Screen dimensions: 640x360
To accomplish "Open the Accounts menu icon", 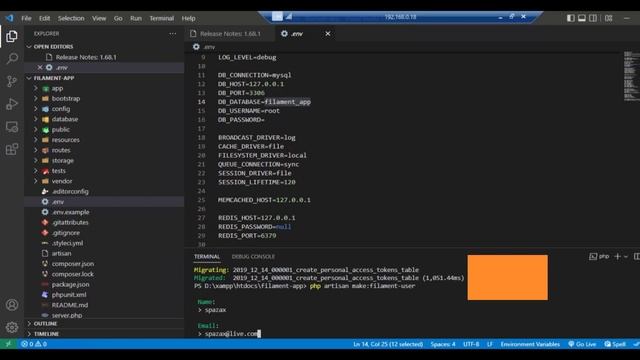I will (x=12, y=305).
